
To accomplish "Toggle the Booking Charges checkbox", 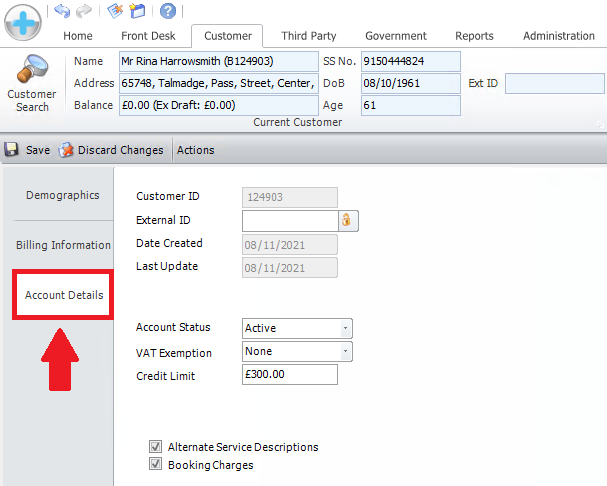I will coord(155,465).
